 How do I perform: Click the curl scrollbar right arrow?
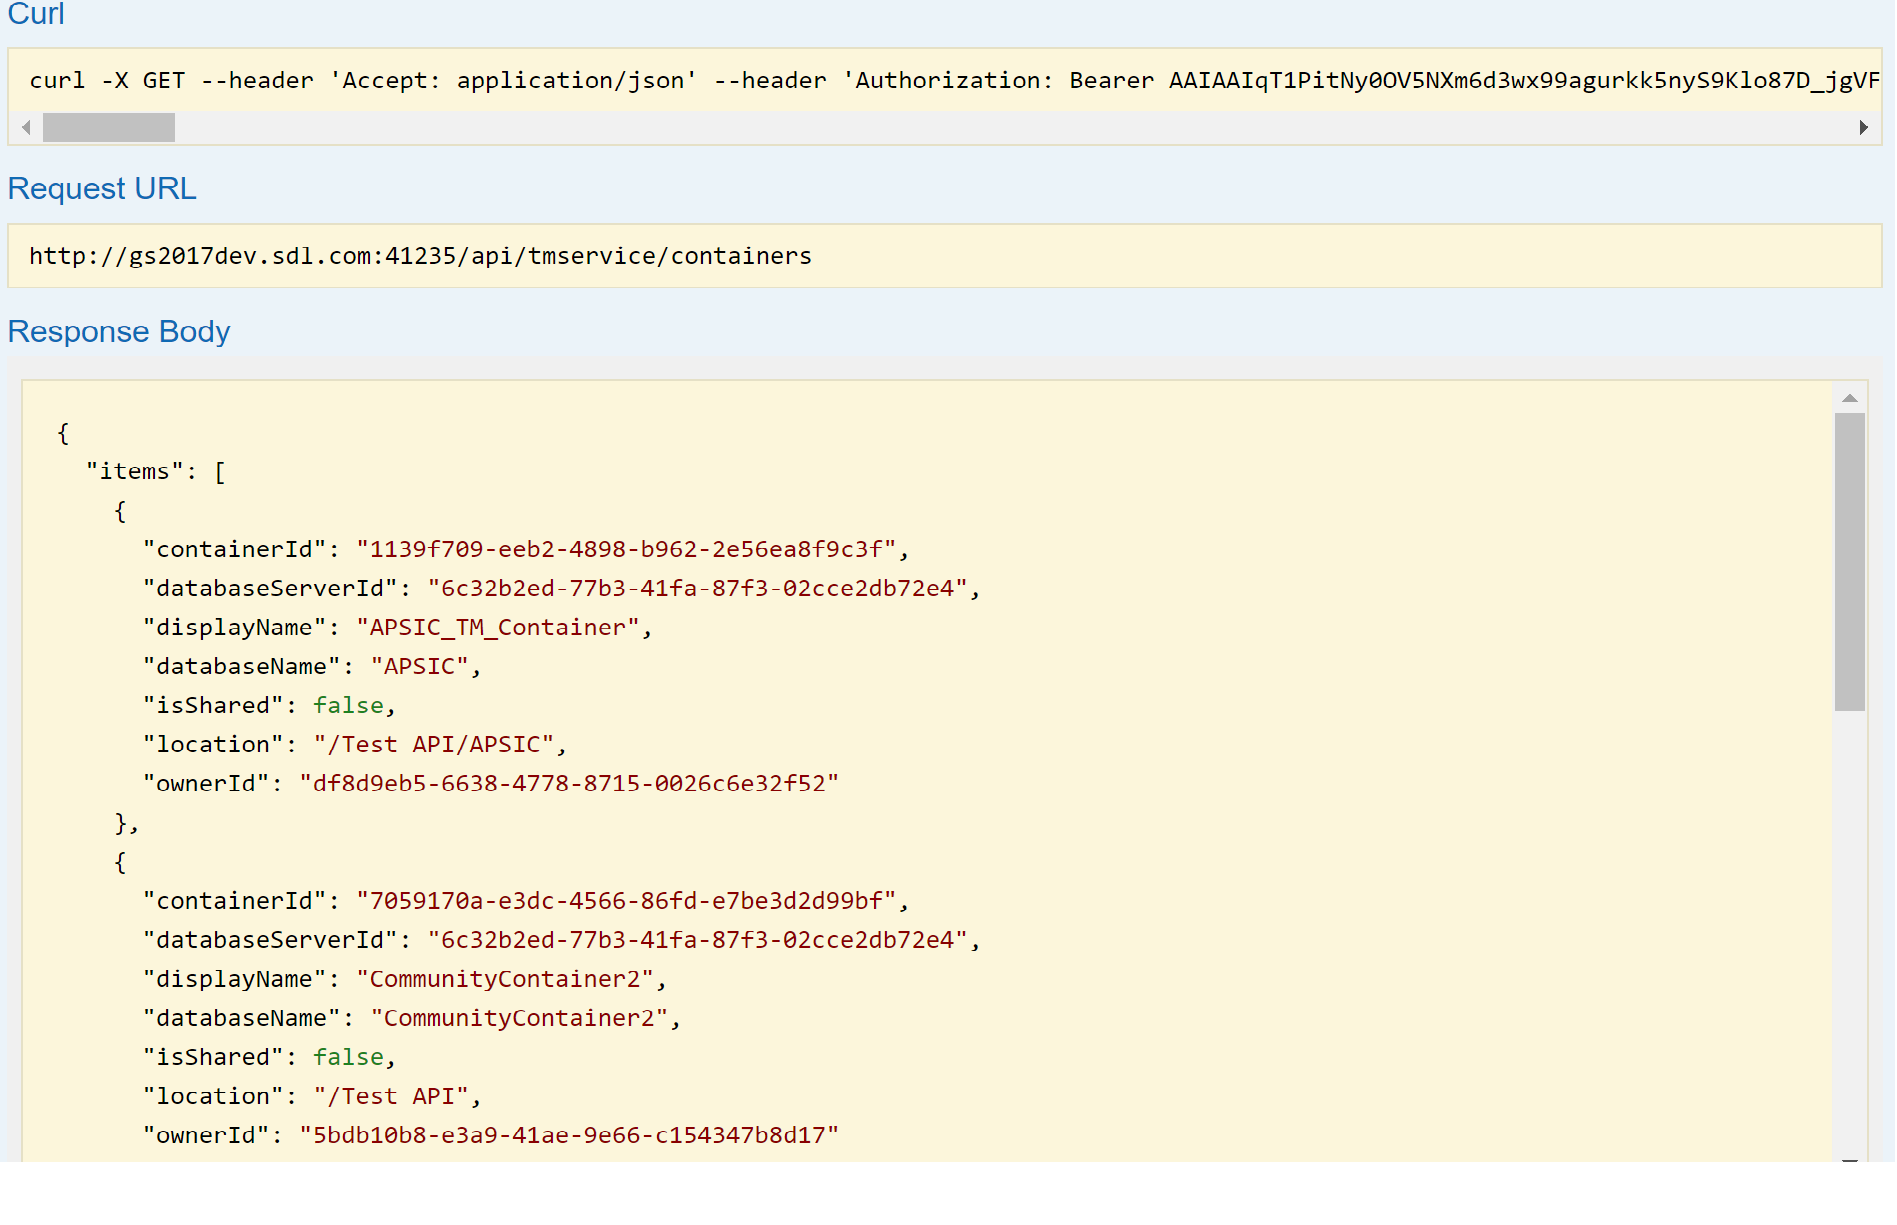tap(1863, 127)
